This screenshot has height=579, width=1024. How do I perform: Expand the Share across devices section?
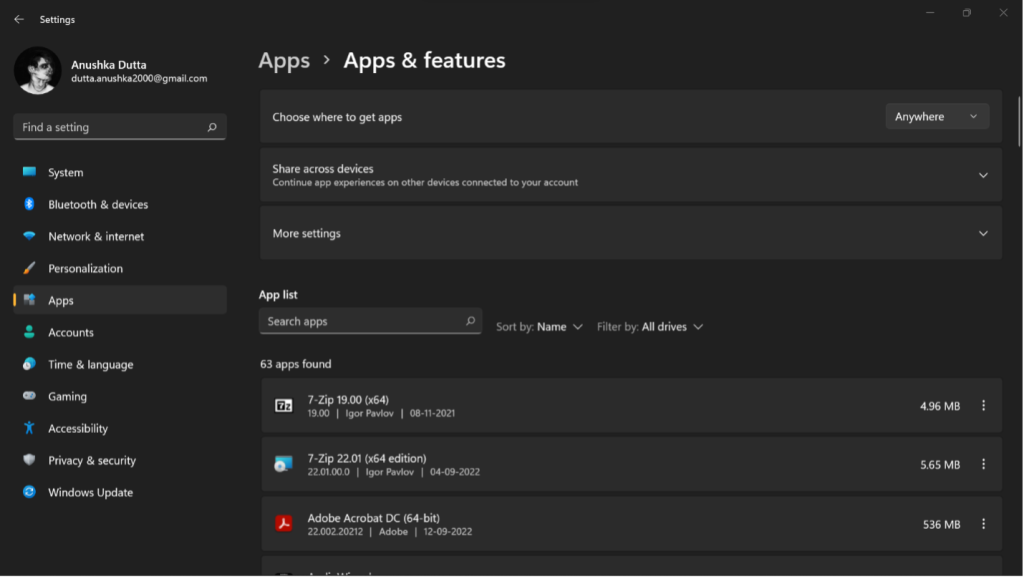point(982,175)
